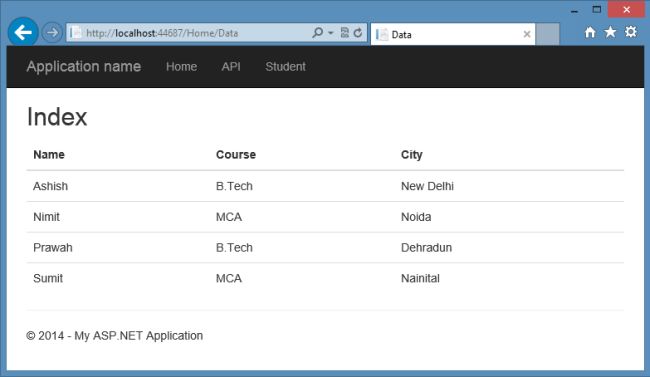Click the Application name brand link
650x377 pixels.
(x=84, y=66)
